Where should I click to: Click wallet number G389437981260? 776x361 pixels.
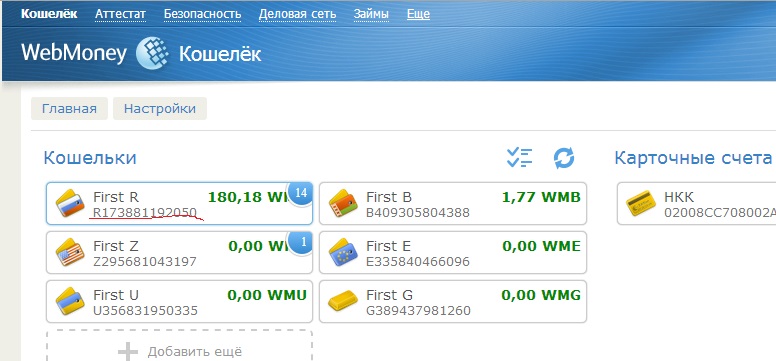(x=418, y=310)
